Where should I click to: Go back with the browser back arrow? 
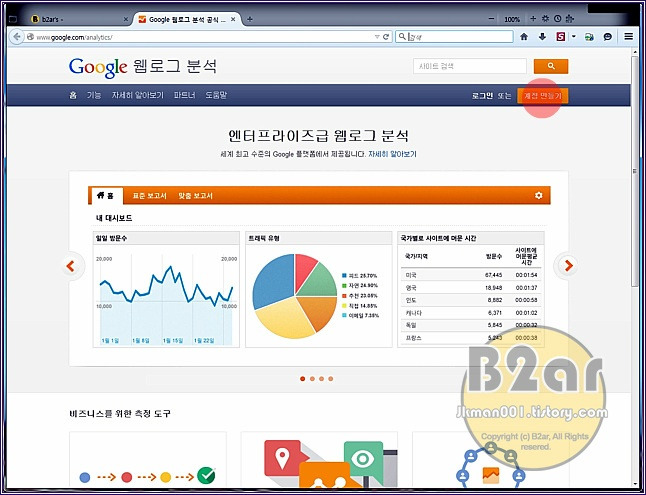coord(16,37)
